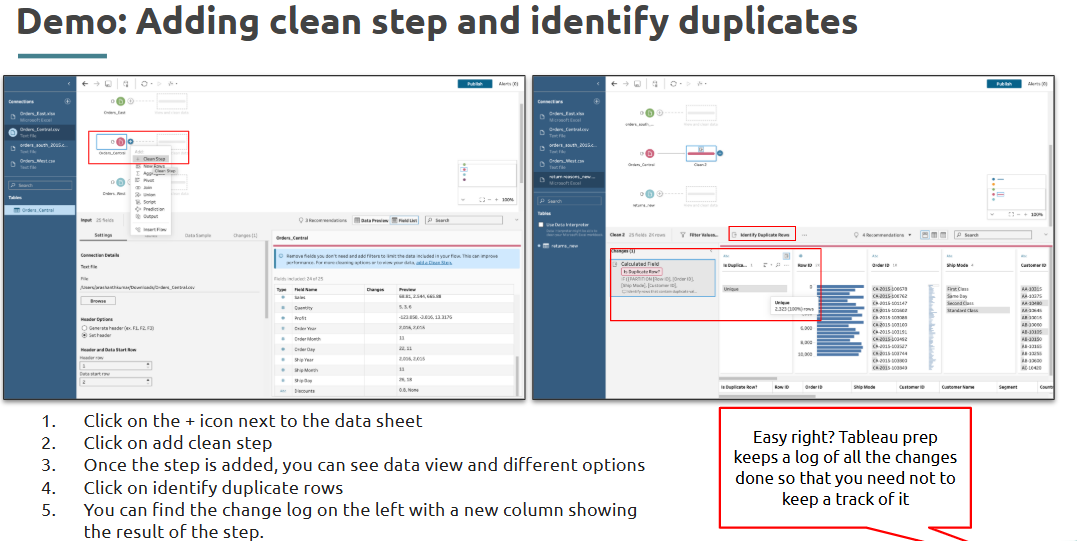Expand the chevron at the right of the input screenshot's Search bar
The width and height of the screenshot is (1077, 541).
(x=517, y=220)
